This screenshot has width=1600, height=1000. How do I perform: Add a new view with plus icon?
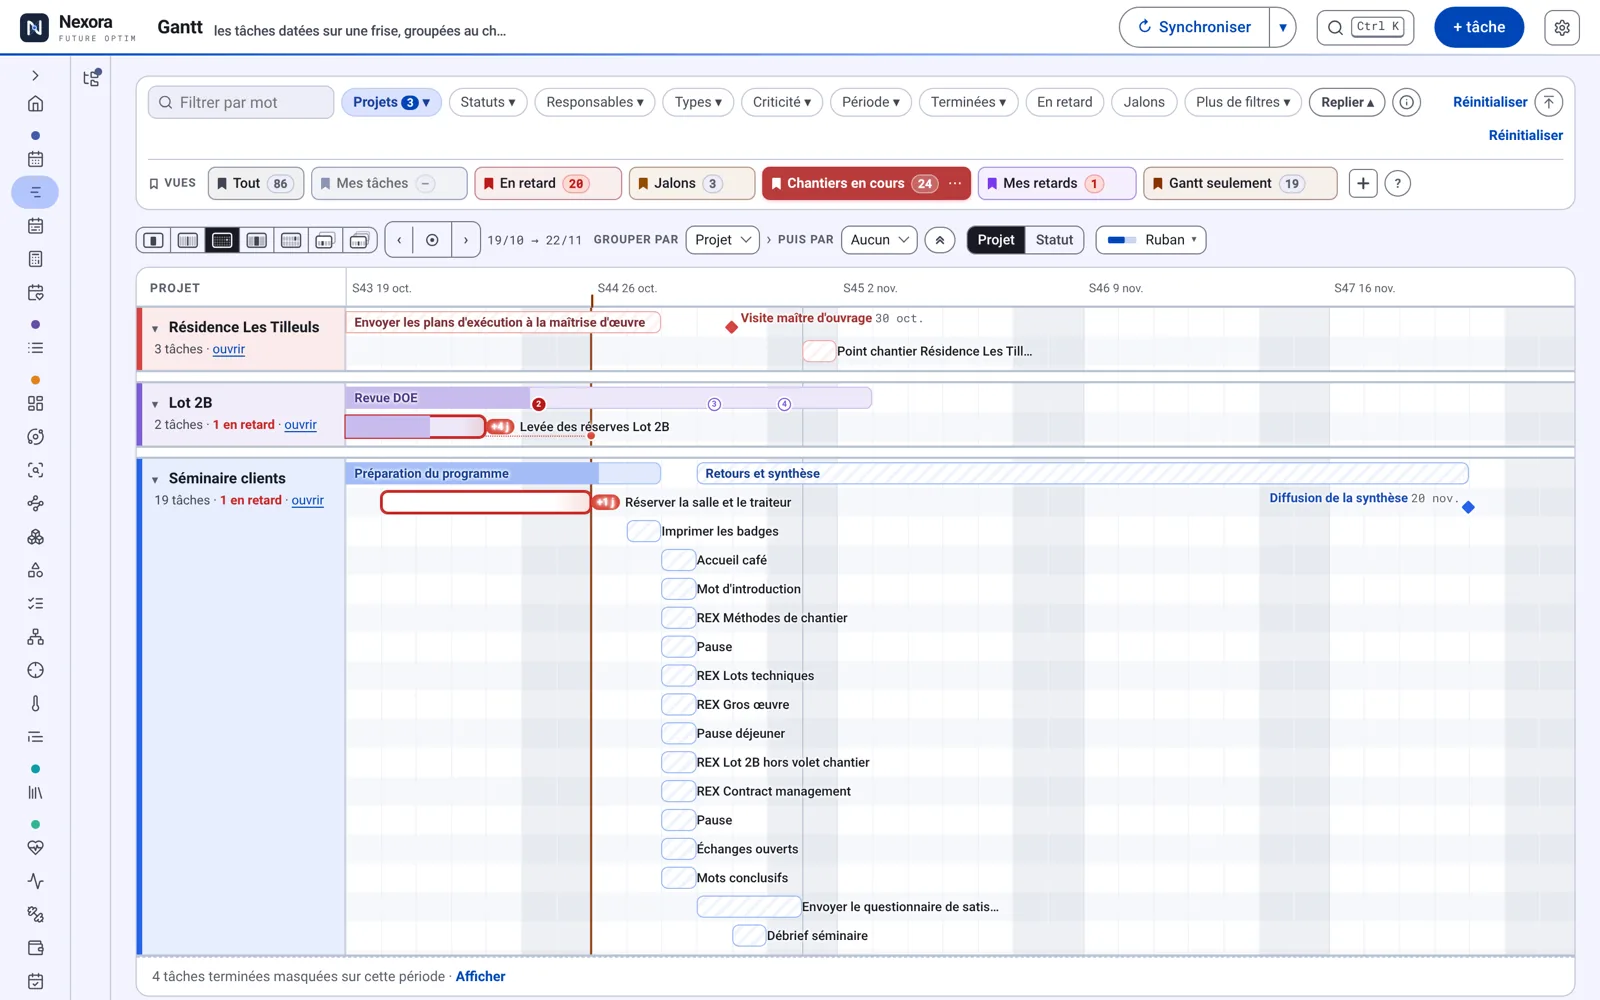point(1363,184)
